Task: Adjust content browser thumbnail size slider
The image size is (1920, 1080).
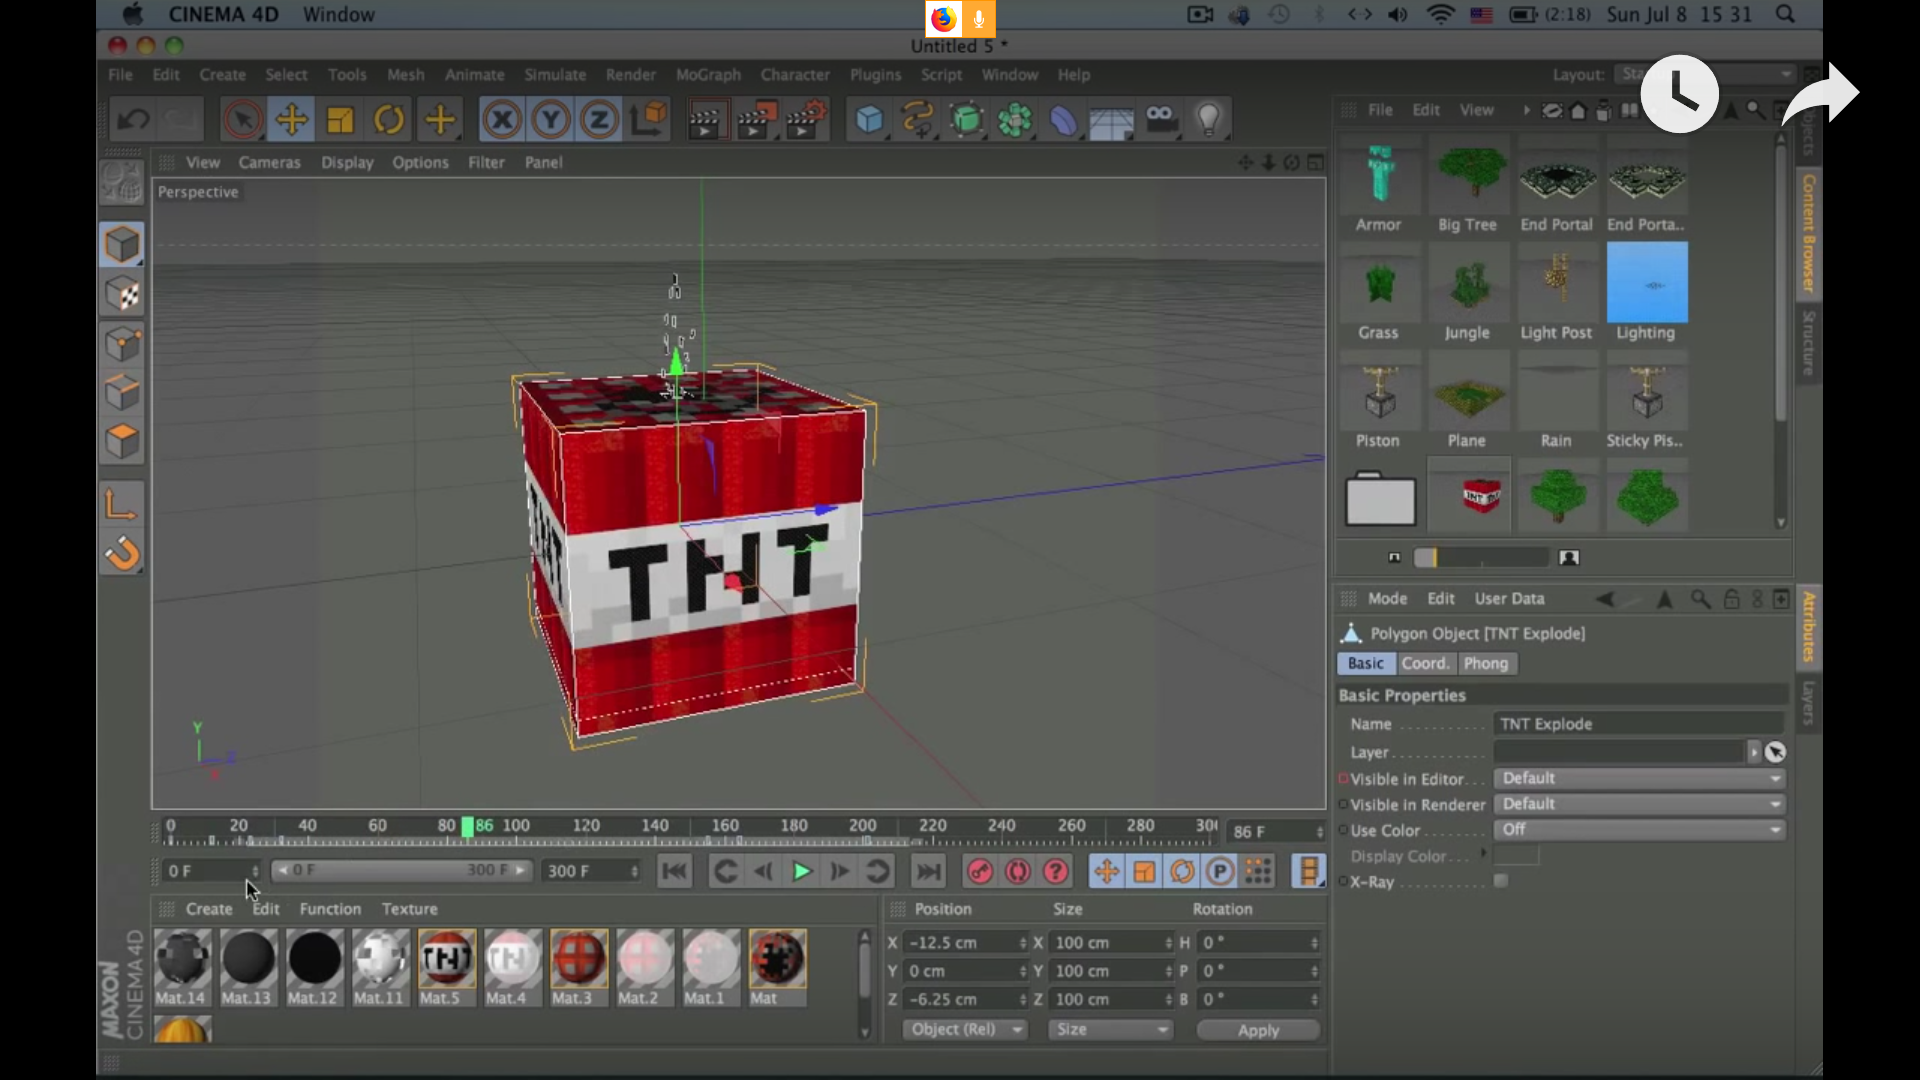Action: click(1481, 558)
